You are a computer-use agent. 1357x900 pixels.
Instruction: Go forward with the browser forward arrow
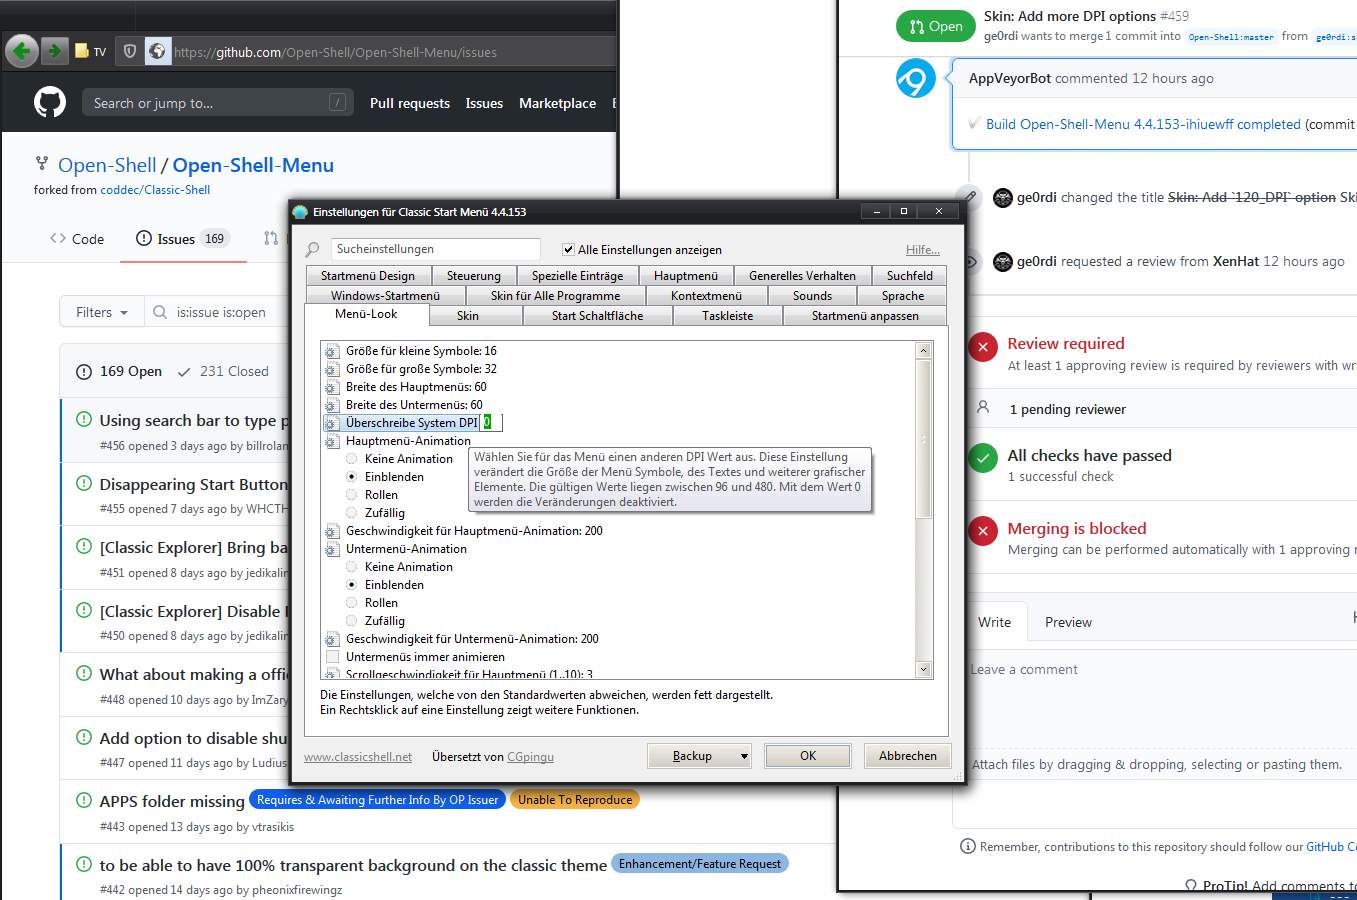55,50
